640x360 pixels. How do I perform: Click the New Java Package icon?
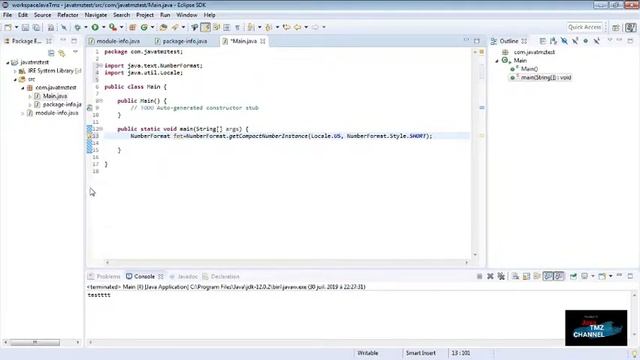[x=132, y=27]
